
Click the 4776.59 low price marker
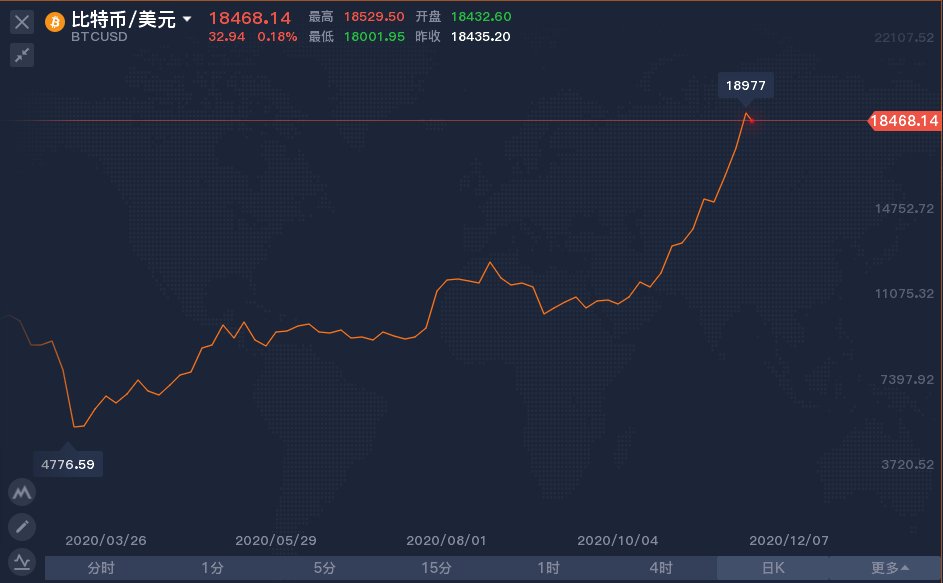tap(68, 463)
